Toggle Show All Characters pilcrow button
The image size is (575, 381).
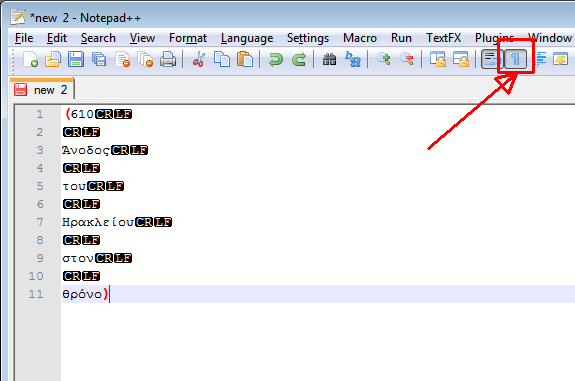pyautogui.click(x=516, y=59)
